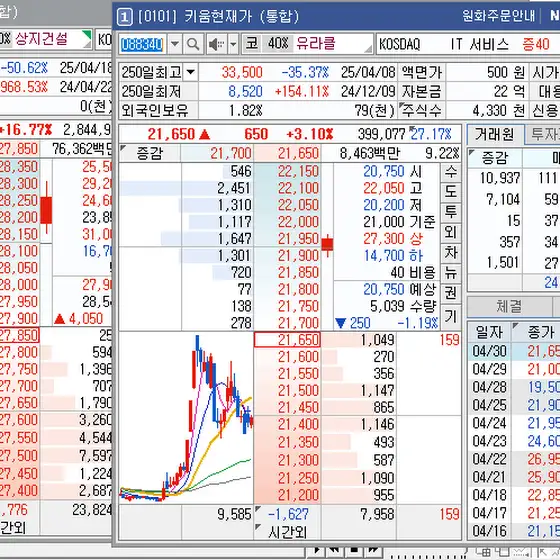The height and width of the screenshot is (560, 560).
Task: Click the highlighted bid price 21,650 in order book
Action: [x=288, y=340]
